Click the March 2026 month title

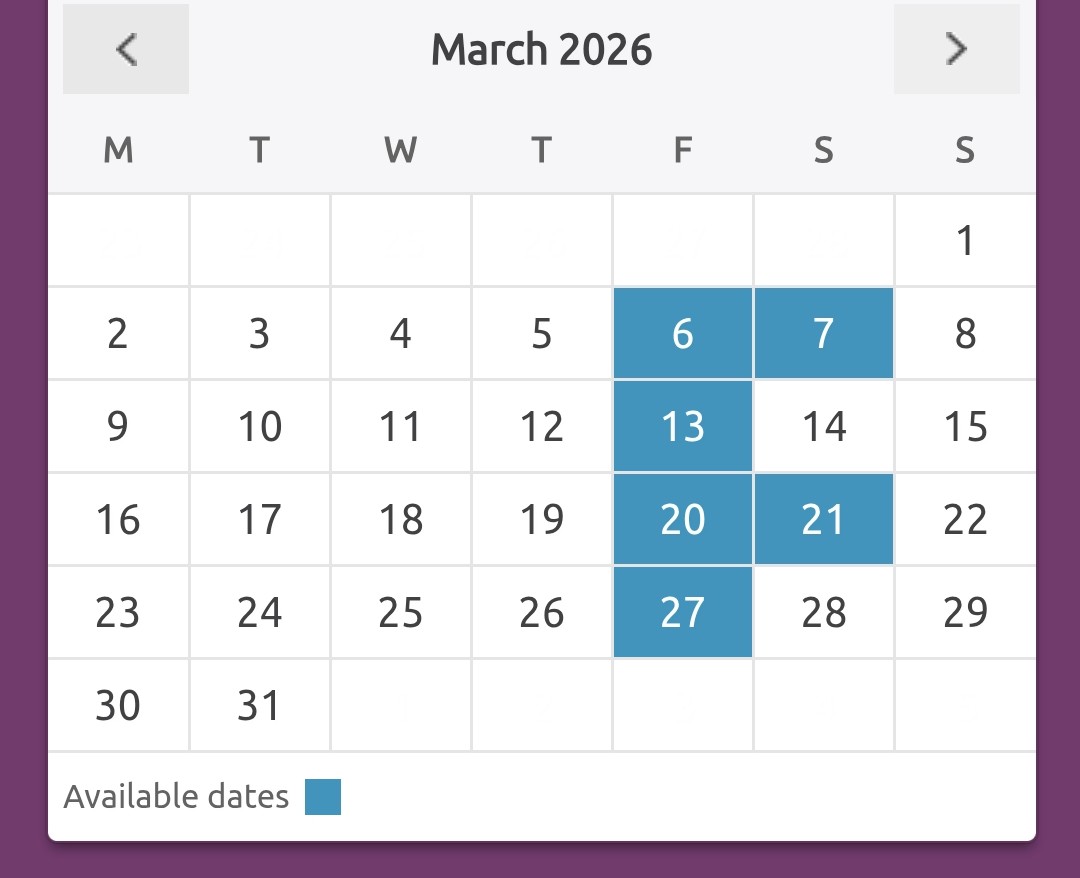point(541,50)
